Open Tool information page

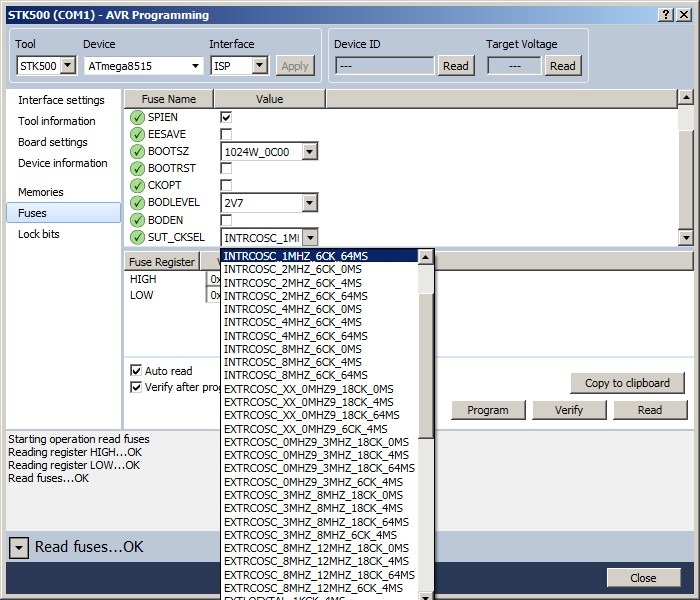click(57, 121)
